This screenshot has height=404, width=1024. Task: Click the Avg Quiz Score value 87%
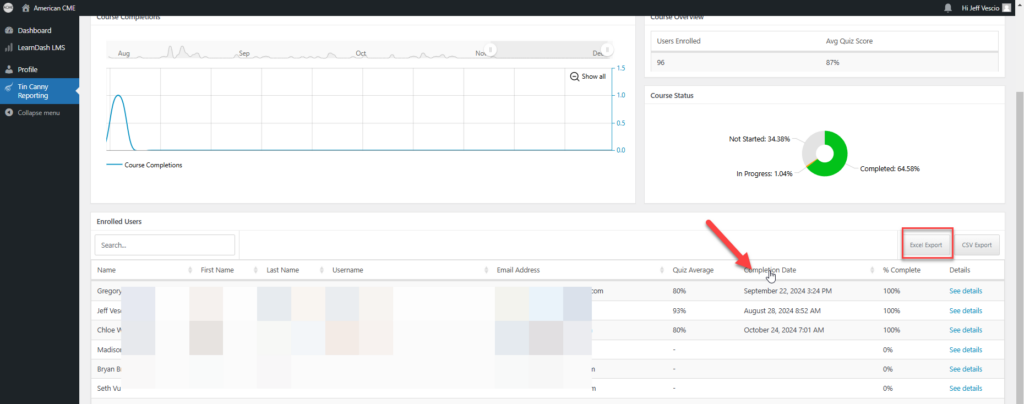point(833,63)
